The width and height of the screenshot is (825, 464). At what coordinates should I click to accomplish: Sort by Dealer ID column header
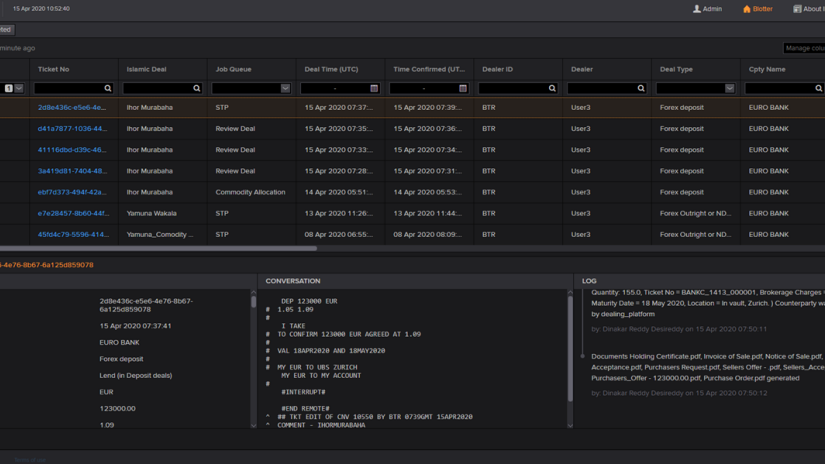point(497,69)
